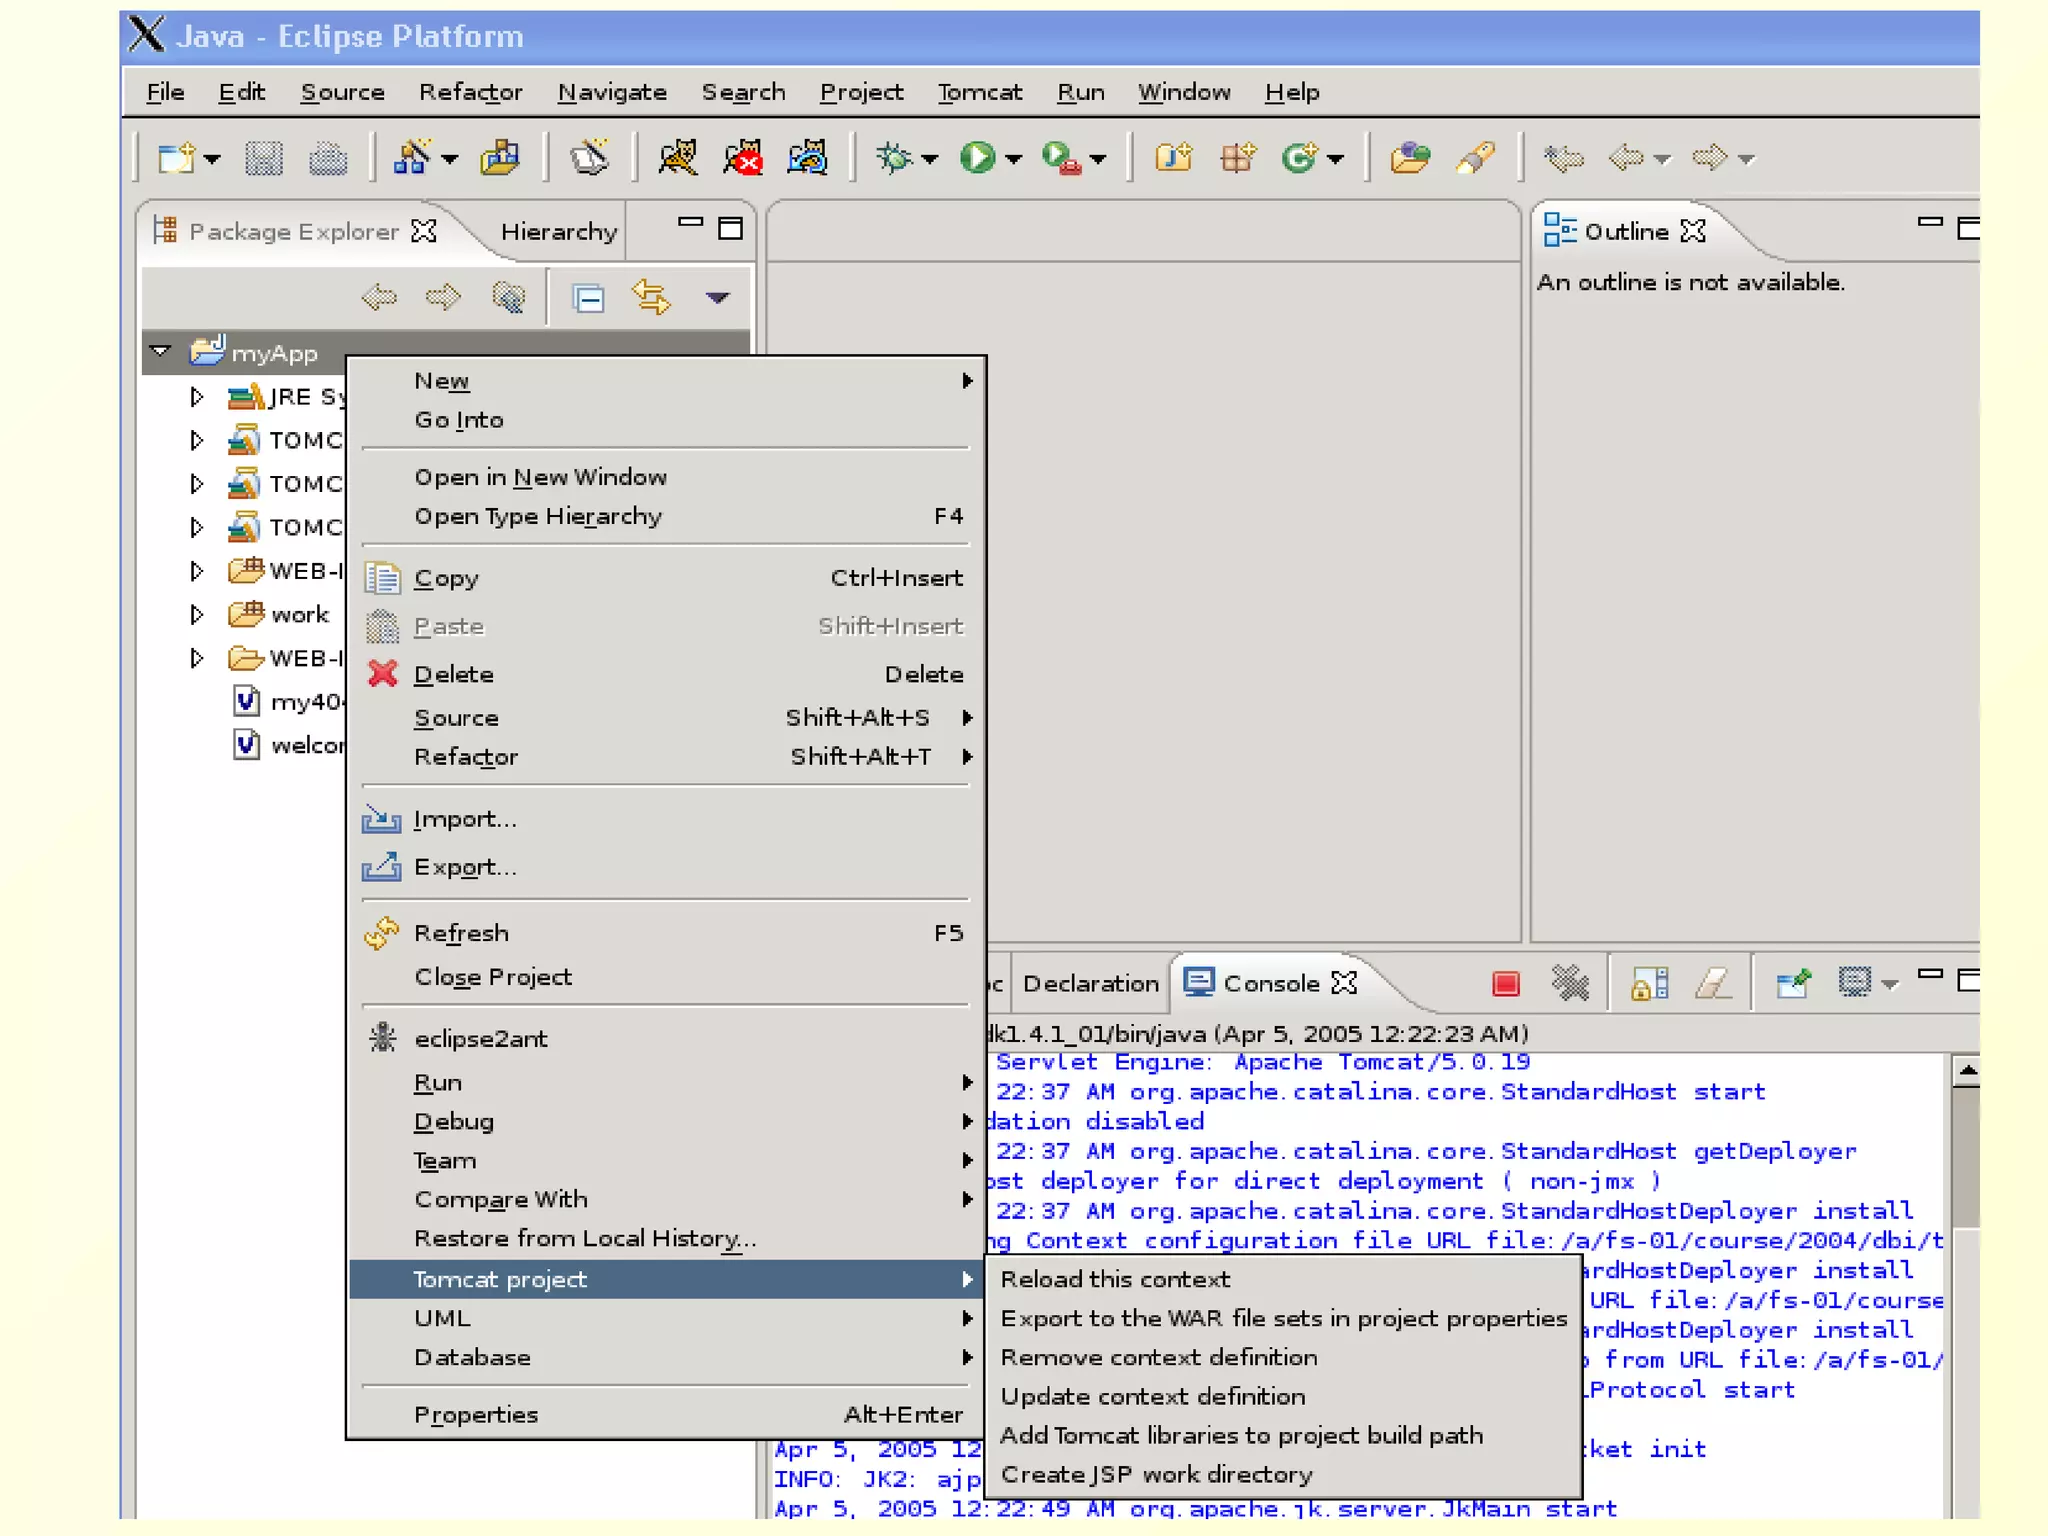The image size is (2048, 1536).
Task: Select the welcome file in Package Explorer
Action: coord(287,745)
